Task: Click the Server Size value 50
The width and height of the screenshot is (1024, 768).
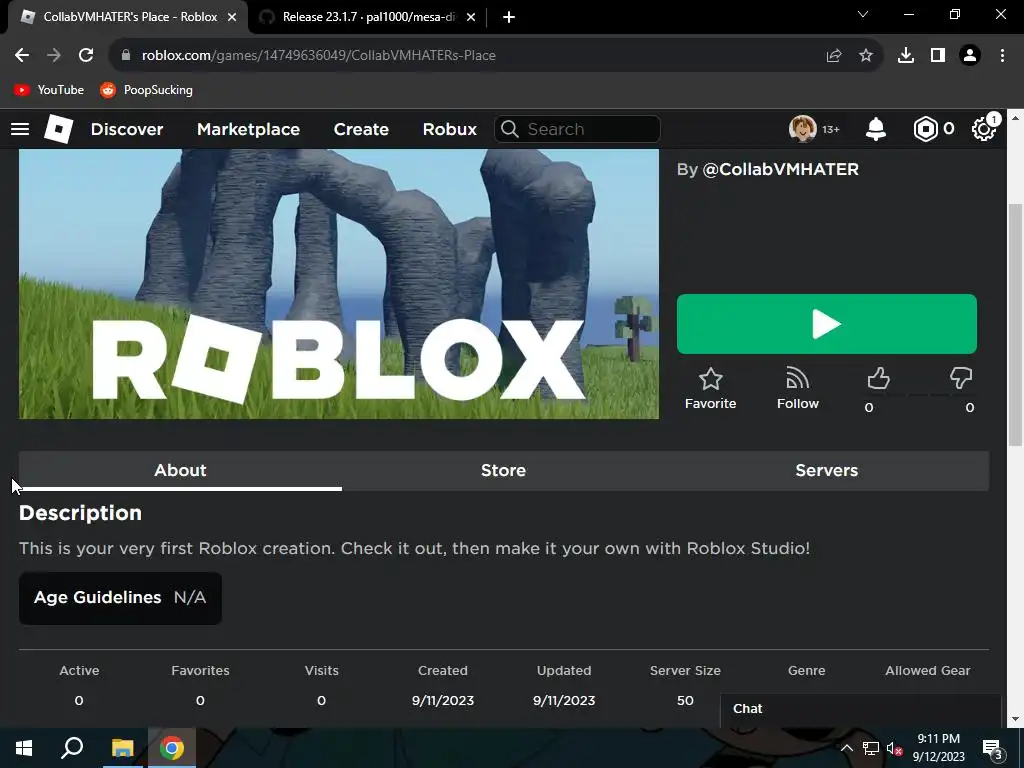Action: click(x=685, y=701)
